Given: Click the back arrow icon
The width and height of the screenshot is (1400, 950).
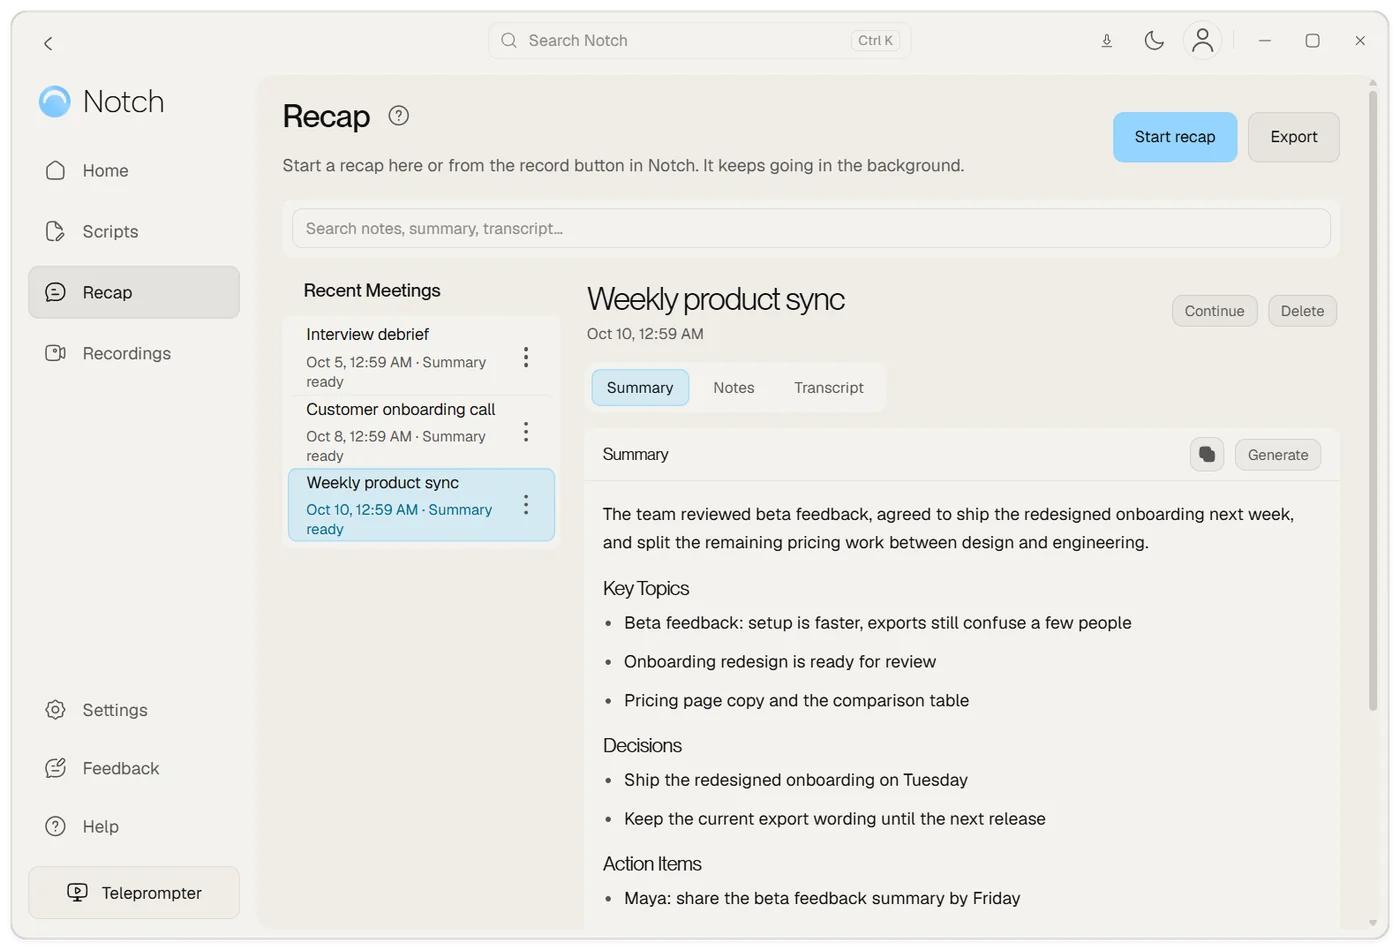Looking at the screenshot, I should pyautogui.click(x=48, y=43).
